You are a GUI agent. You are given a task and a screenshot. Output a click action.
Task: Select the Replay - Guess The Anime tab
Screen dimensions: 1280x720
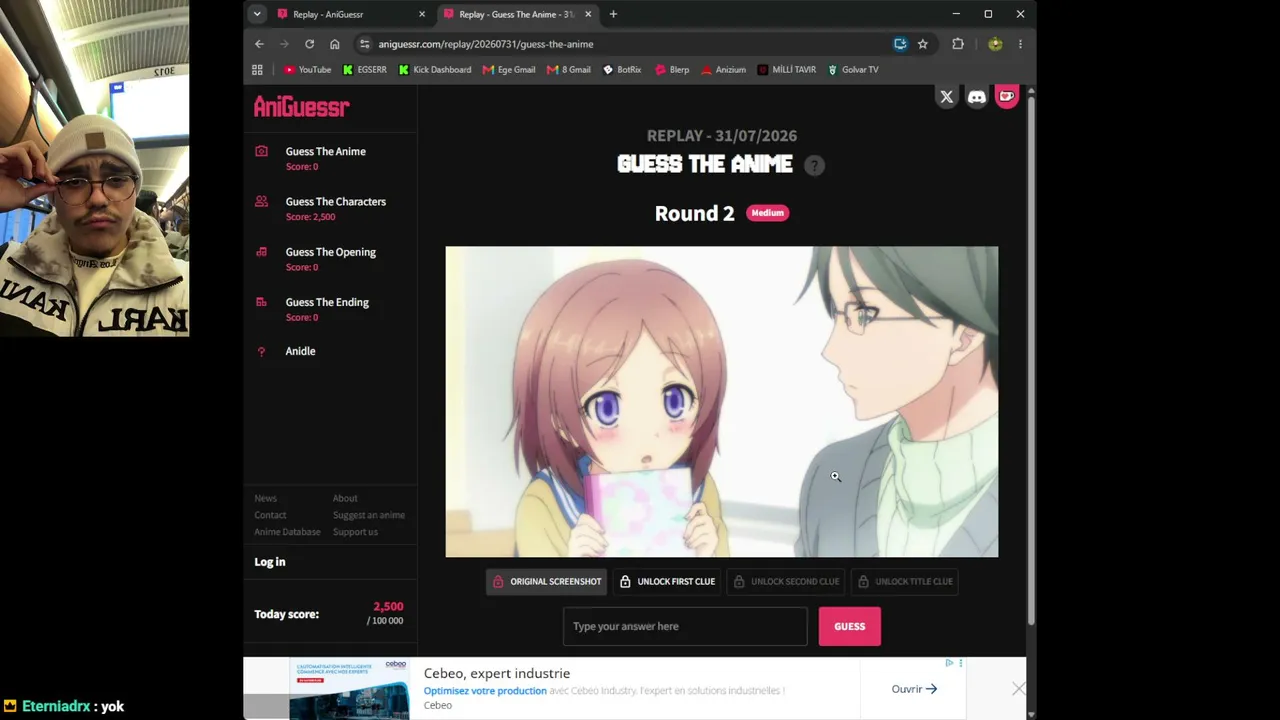pyautogui.click(x=518, y=14)
